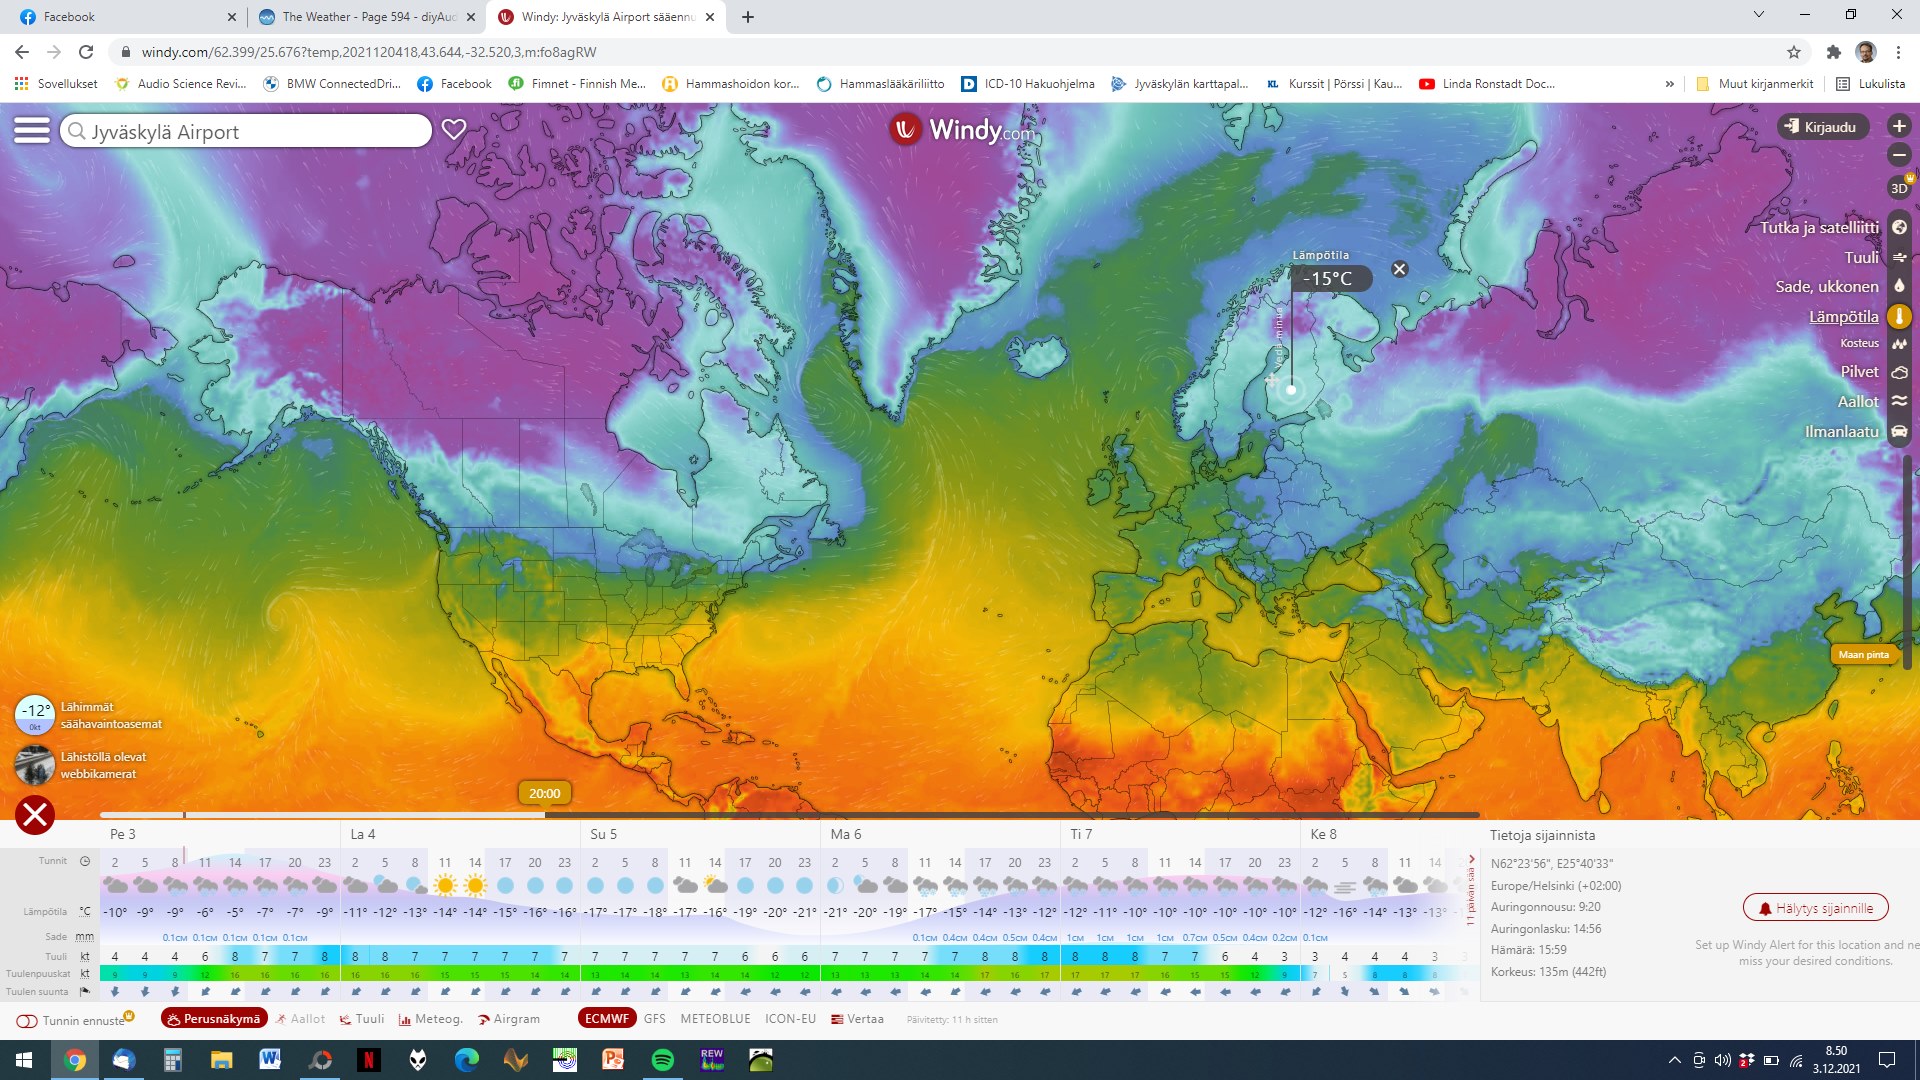Open the Windy hamburger menu
The width and height of the screenshot is (1920, 1080).
[31, 130]
